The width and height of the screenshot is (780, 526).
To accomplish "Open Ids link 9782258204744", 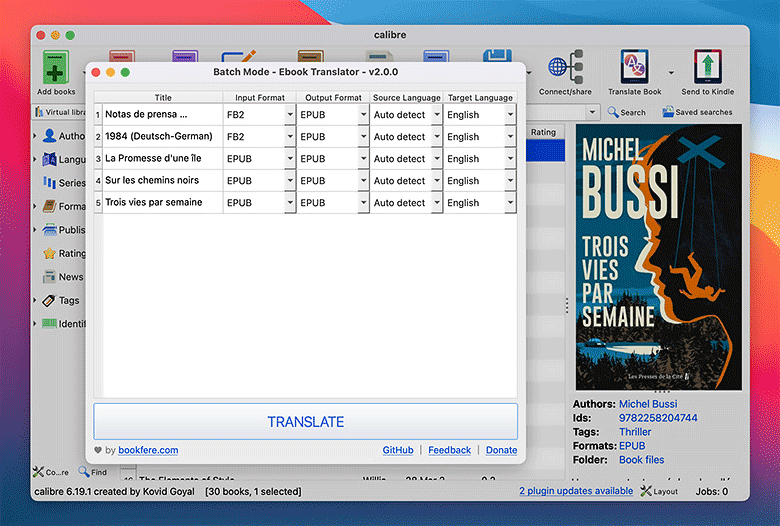I will 658,418.
